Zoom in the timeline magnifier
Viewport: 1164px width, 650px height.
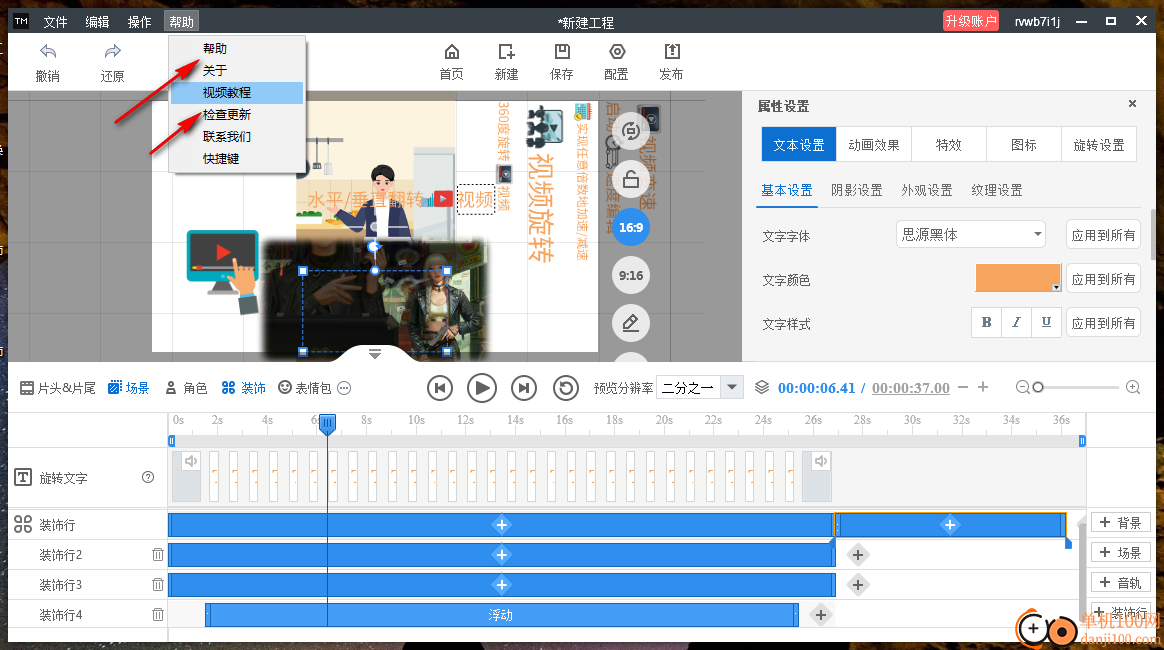(x=1133, y=387)
